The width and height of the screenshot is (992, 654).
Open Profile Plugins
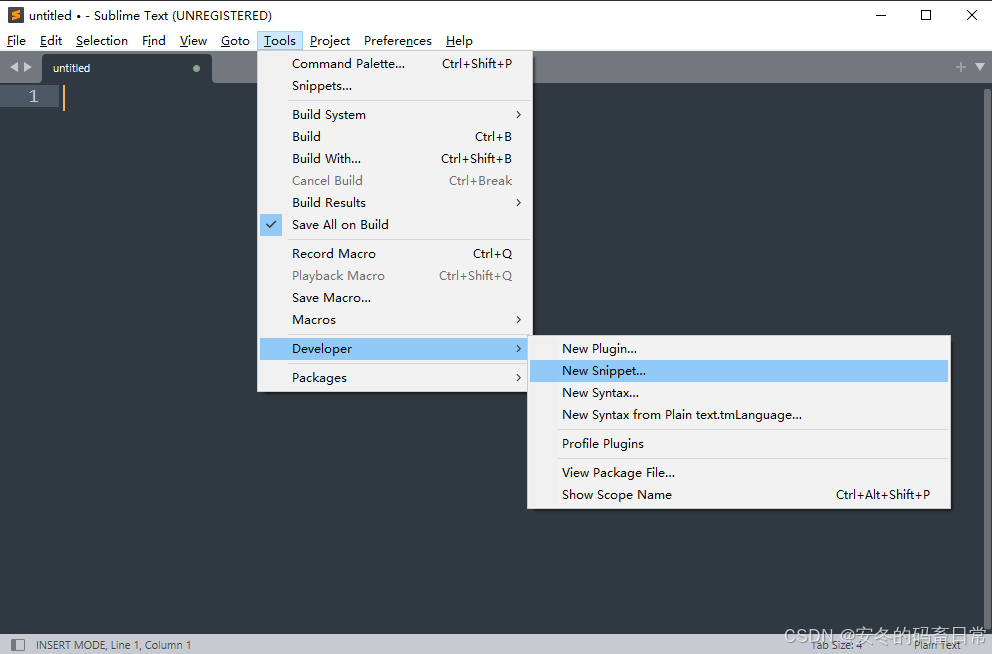click(x=739, y=443)
